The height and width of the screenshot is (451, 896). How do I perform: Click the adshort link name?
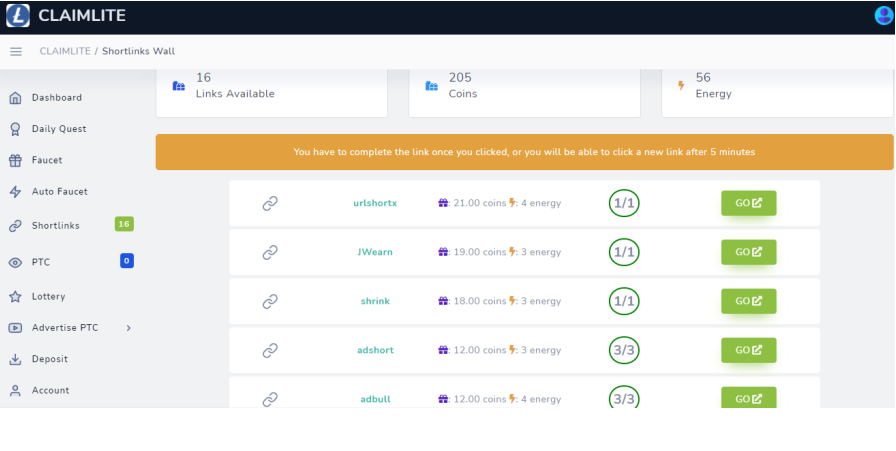click(375, 350)
